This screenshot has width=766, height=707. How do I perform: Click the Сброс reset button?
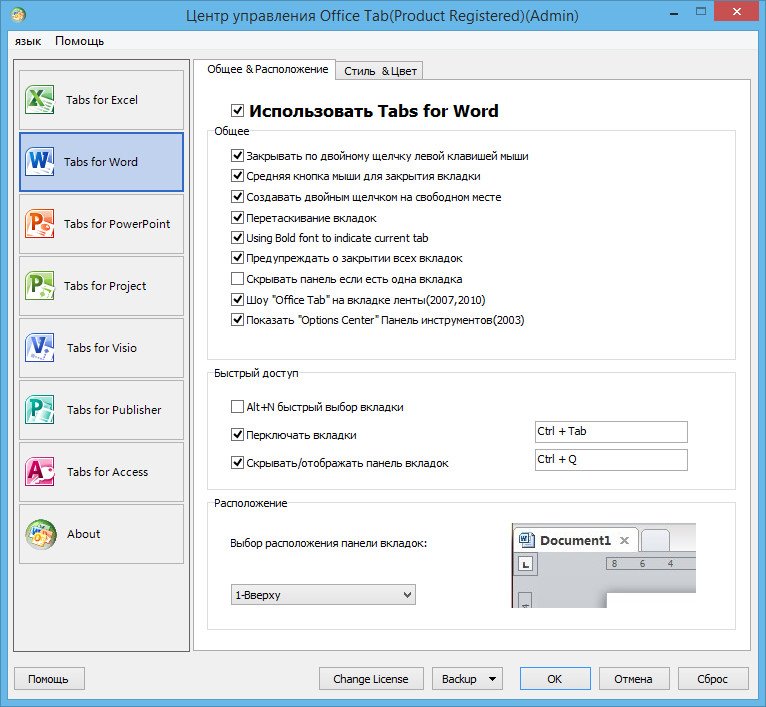click(713, 679)
